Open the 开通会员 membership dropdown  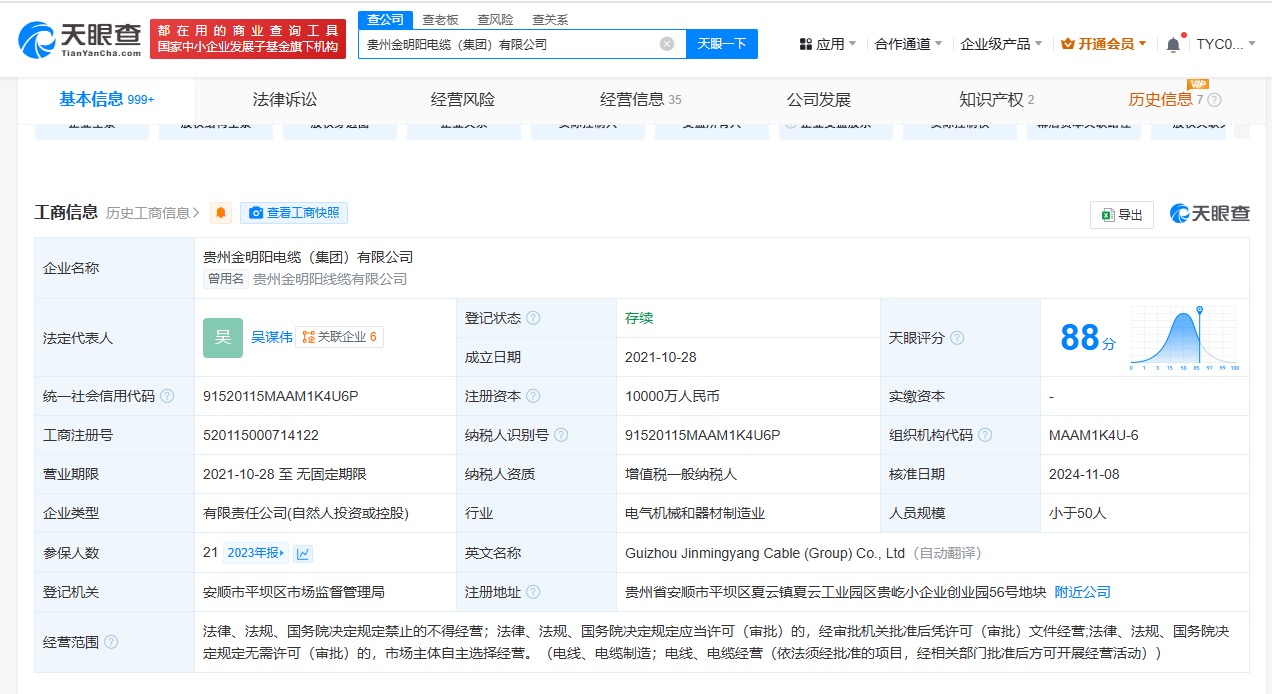[x=1104, y=44]
